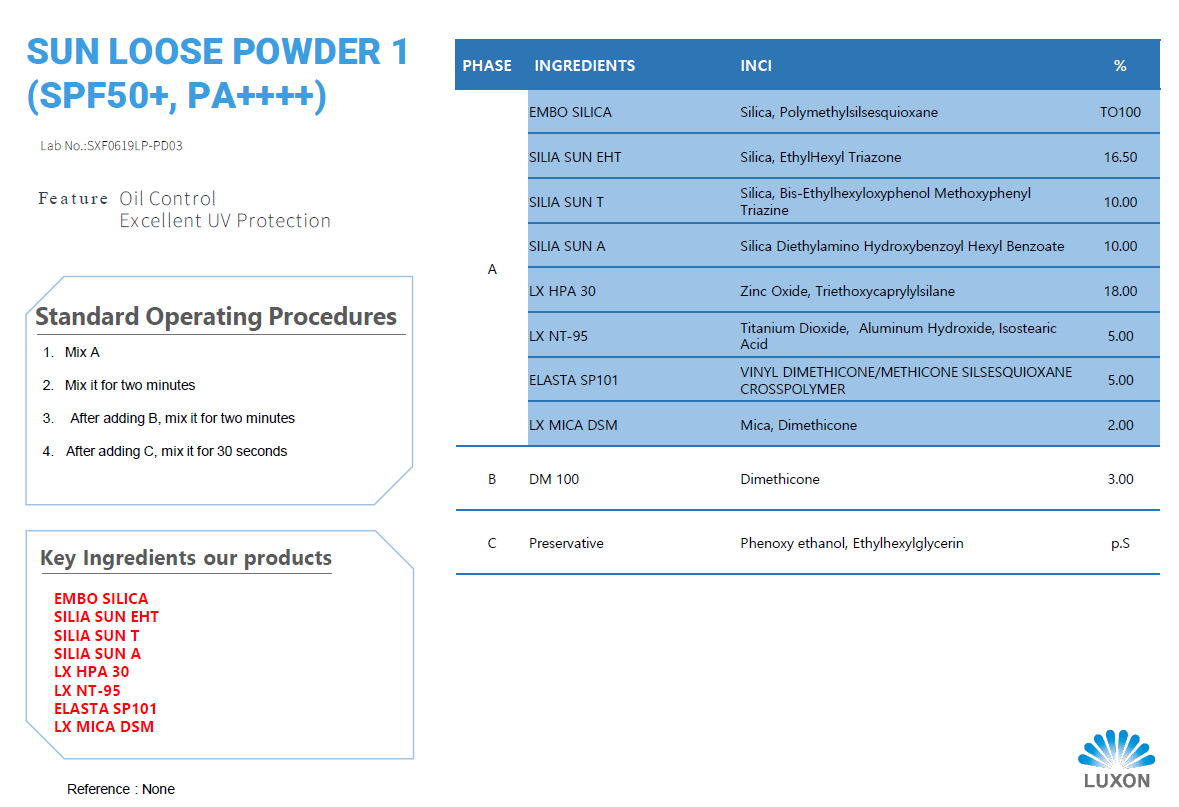Click 'Dimethicone' INCI cell in phase B
1179x807 pixels.
pos(780,479)
